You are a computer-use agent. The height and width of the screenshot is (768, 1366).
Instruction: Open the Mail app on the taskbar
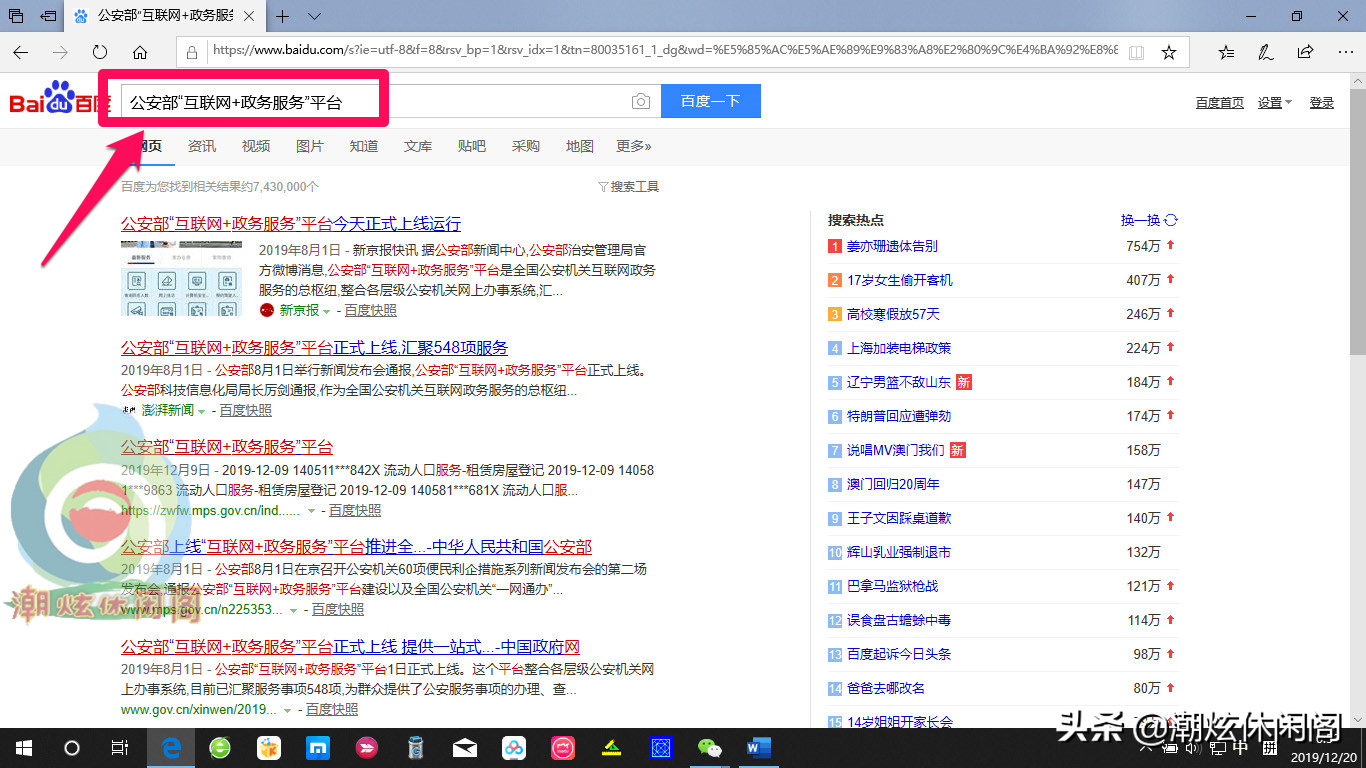(465, 747)
